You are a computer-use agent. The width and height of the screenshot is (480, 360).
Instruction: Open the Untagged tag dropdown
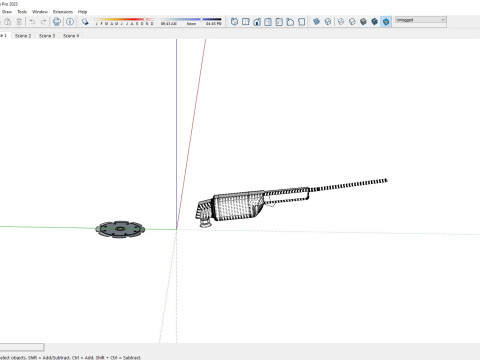point(420,20)
